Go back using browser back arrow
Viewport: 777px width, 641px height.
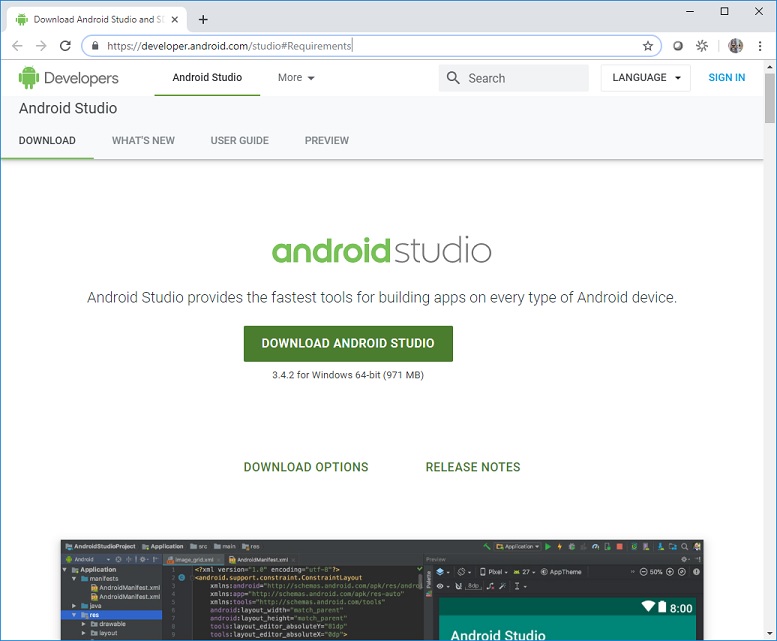(x=18, y=46)
